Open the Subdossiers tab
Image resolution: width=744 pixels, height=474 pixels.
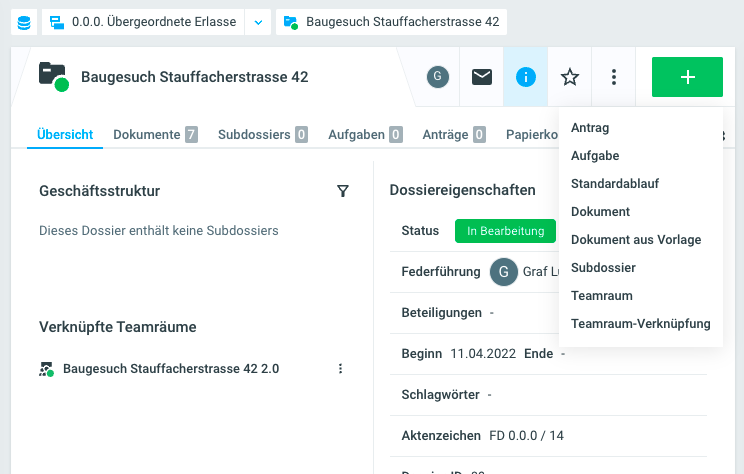[x=262, y=134]
